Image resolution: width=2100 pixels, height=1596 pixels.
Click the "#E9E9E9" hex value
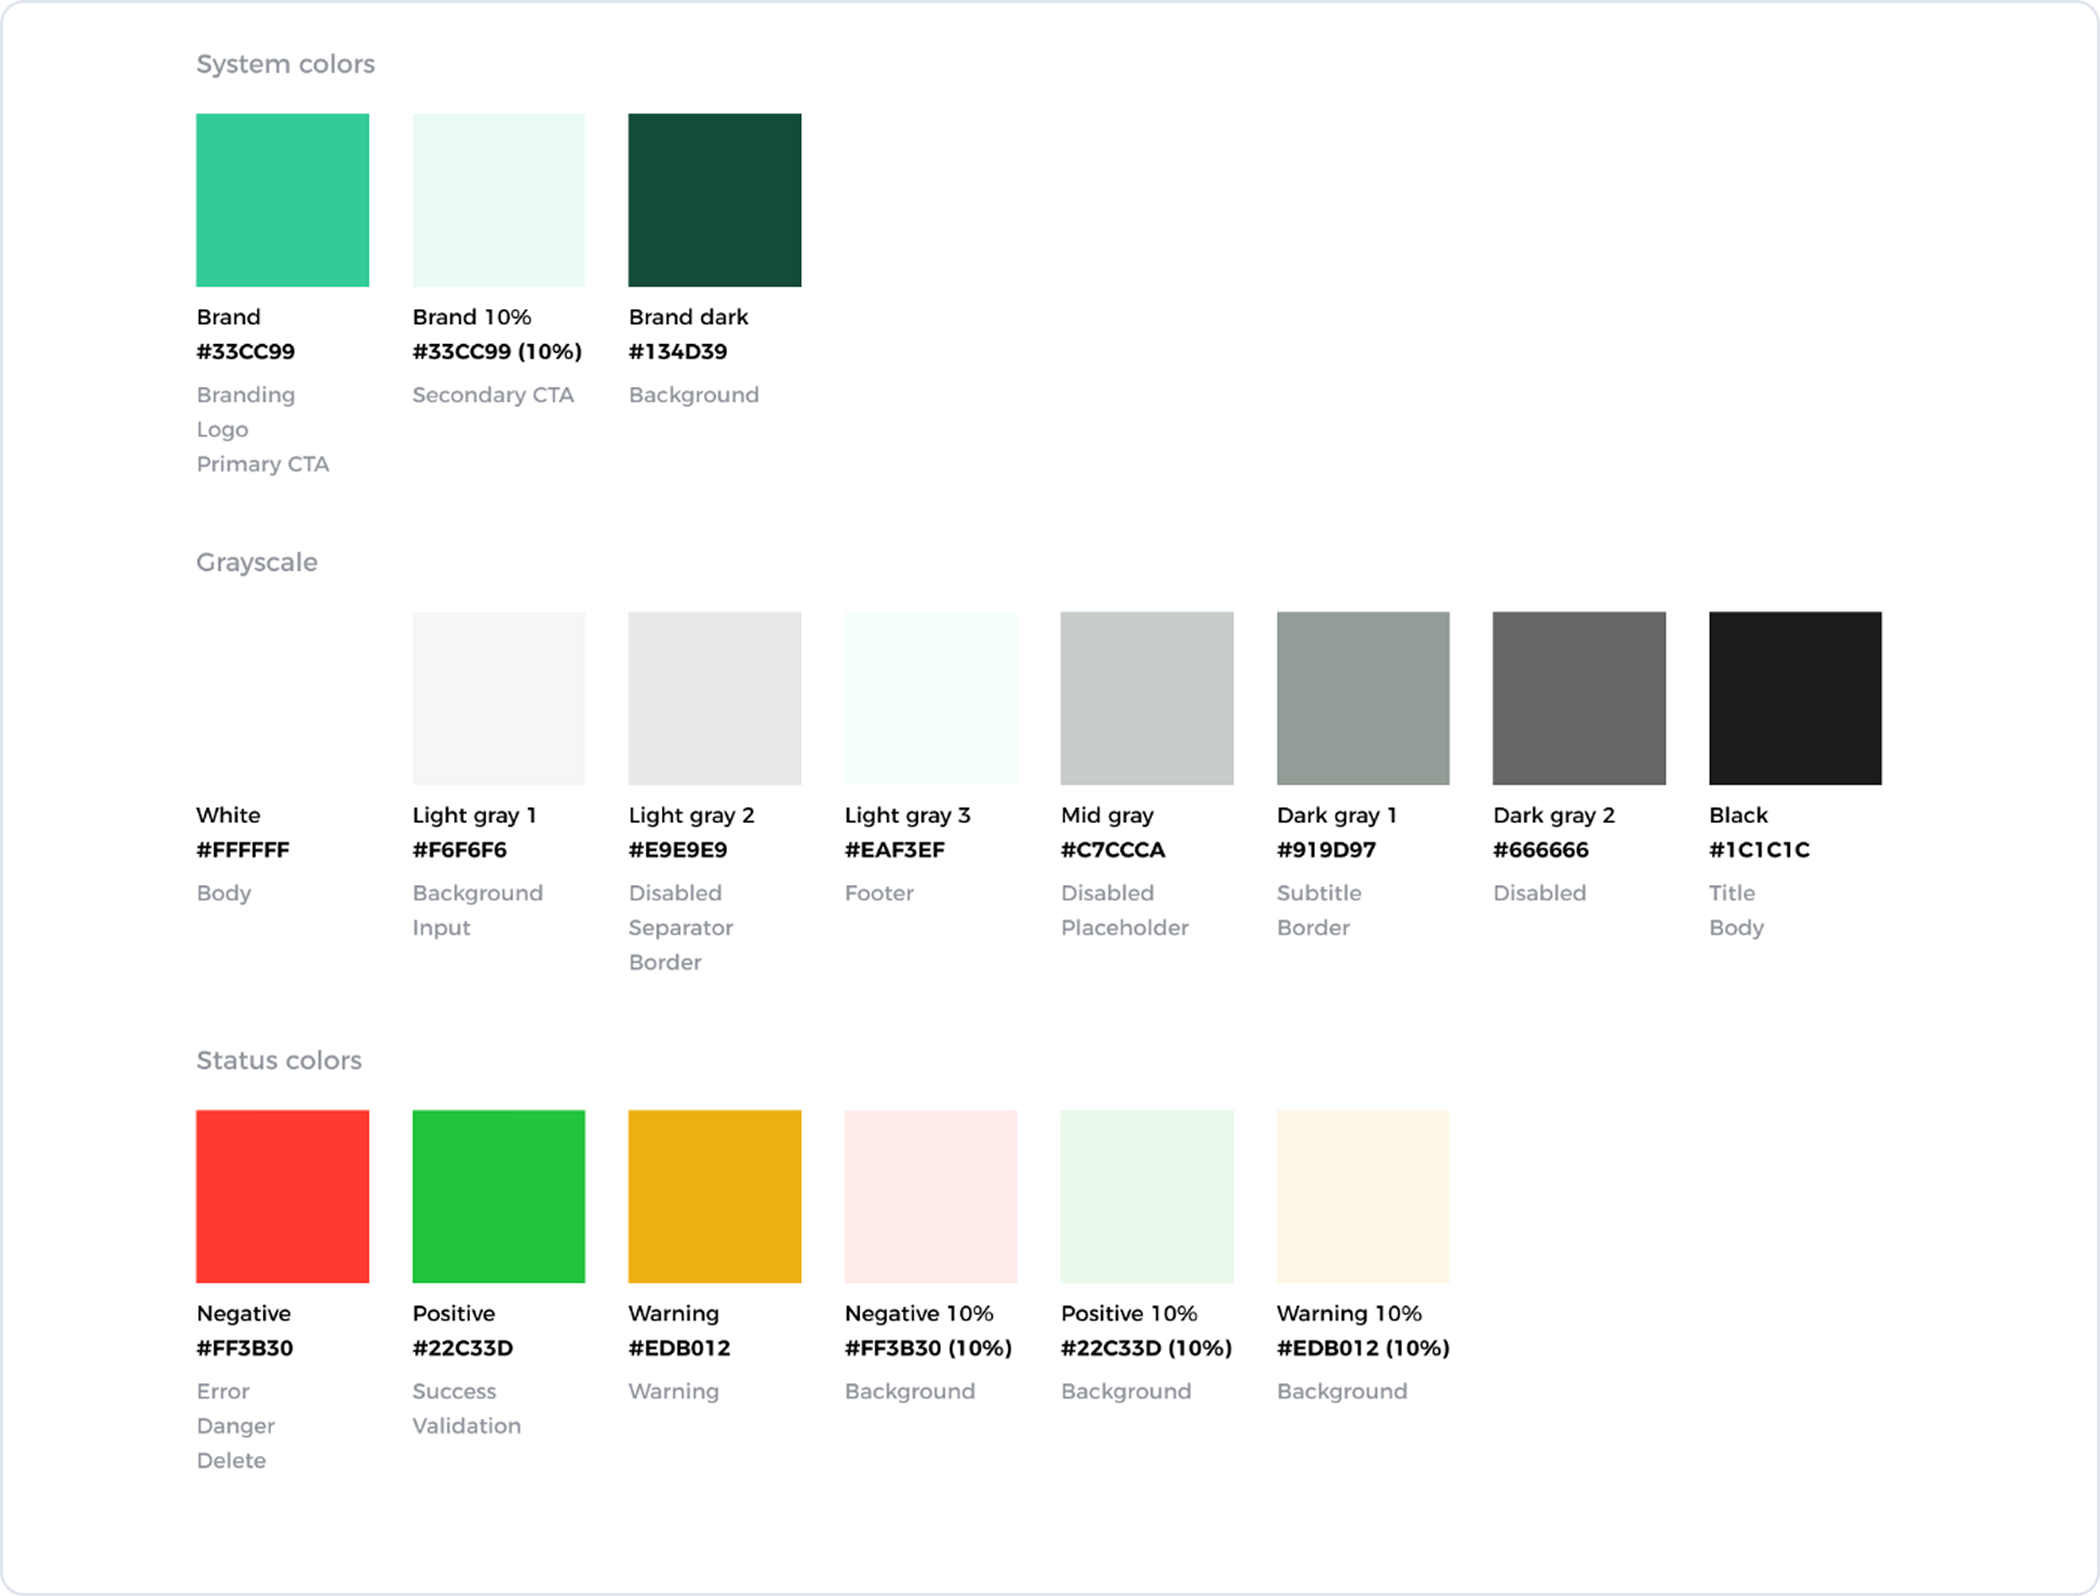677,850
